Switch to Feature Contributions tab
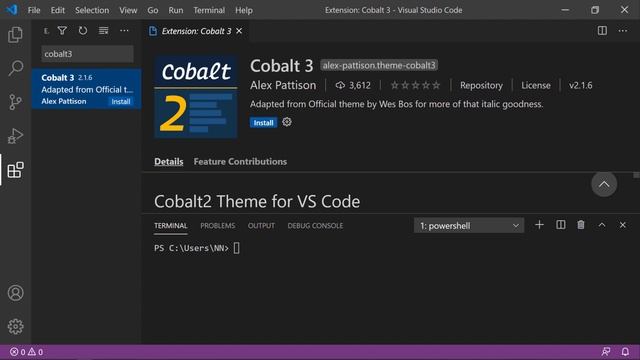The image size is (640, 360). click(x=240, y=162)
